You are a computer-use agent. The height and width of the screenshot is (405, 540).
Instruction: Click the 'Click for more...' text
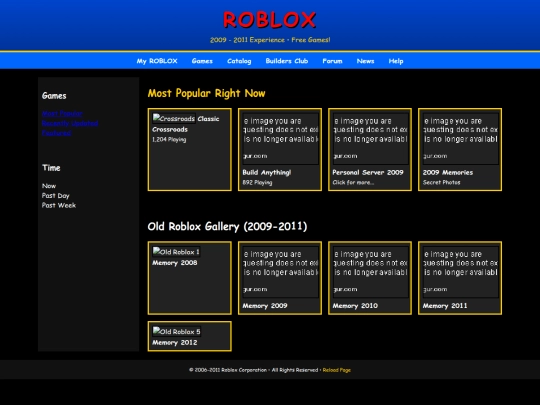coord(353,182)
